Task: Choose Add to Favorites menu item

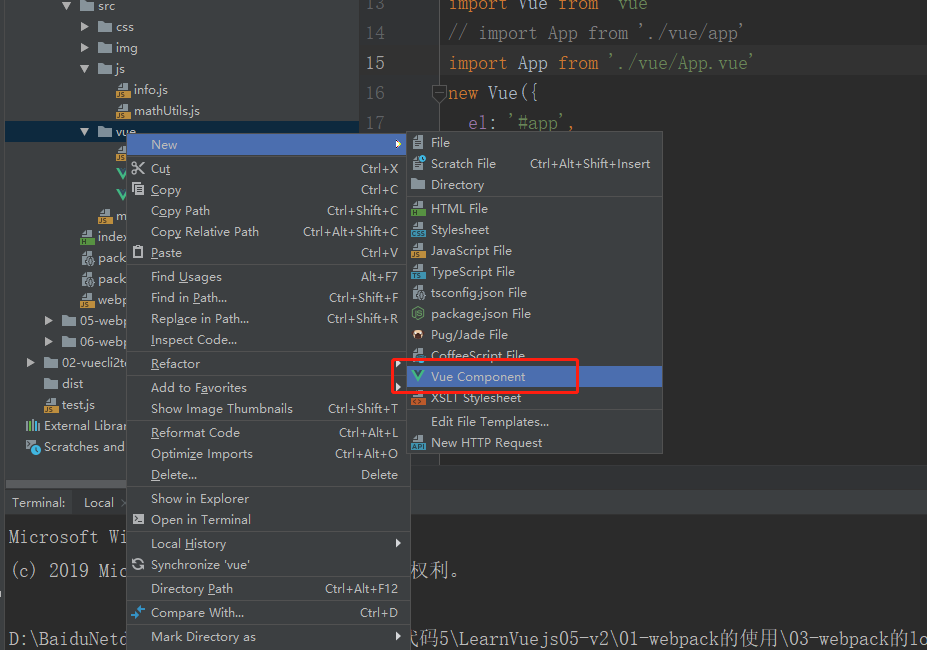Action: click(x=267, y=387)
